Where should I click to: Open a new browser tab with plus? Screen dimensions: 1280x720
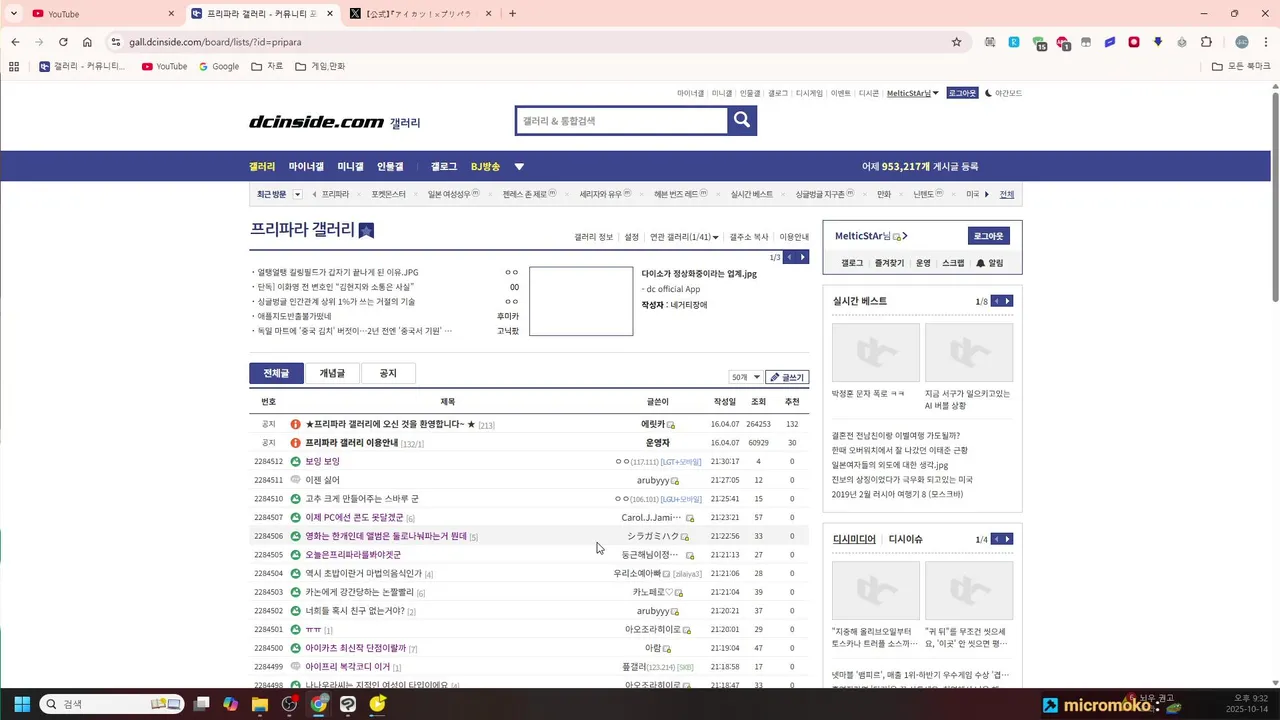(x=512, y=14)
